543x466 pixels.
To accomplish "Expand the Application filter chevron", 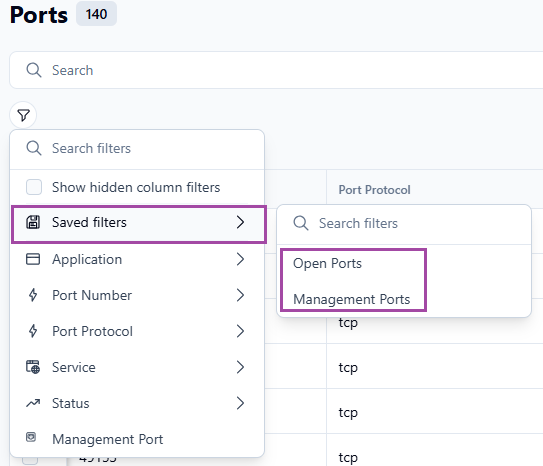I will click(240, 259).
